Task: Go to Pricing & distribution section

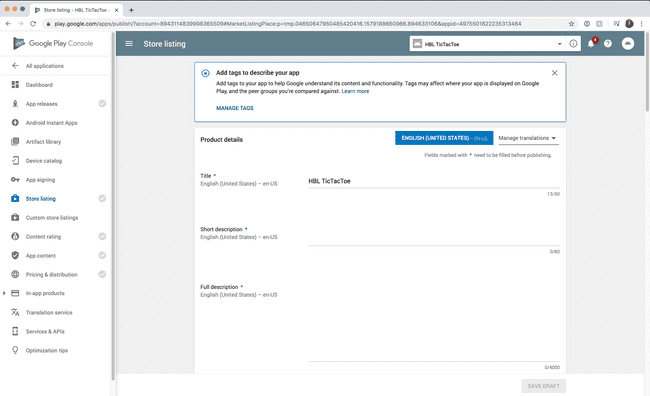Action: click(51, 275)
